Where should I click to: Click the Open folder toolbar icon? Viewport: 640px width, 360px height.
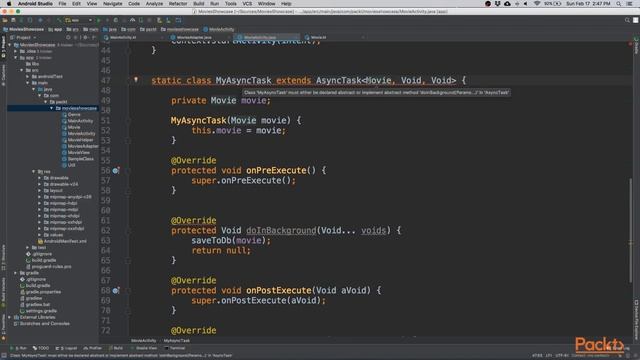(x=5, y=20)
